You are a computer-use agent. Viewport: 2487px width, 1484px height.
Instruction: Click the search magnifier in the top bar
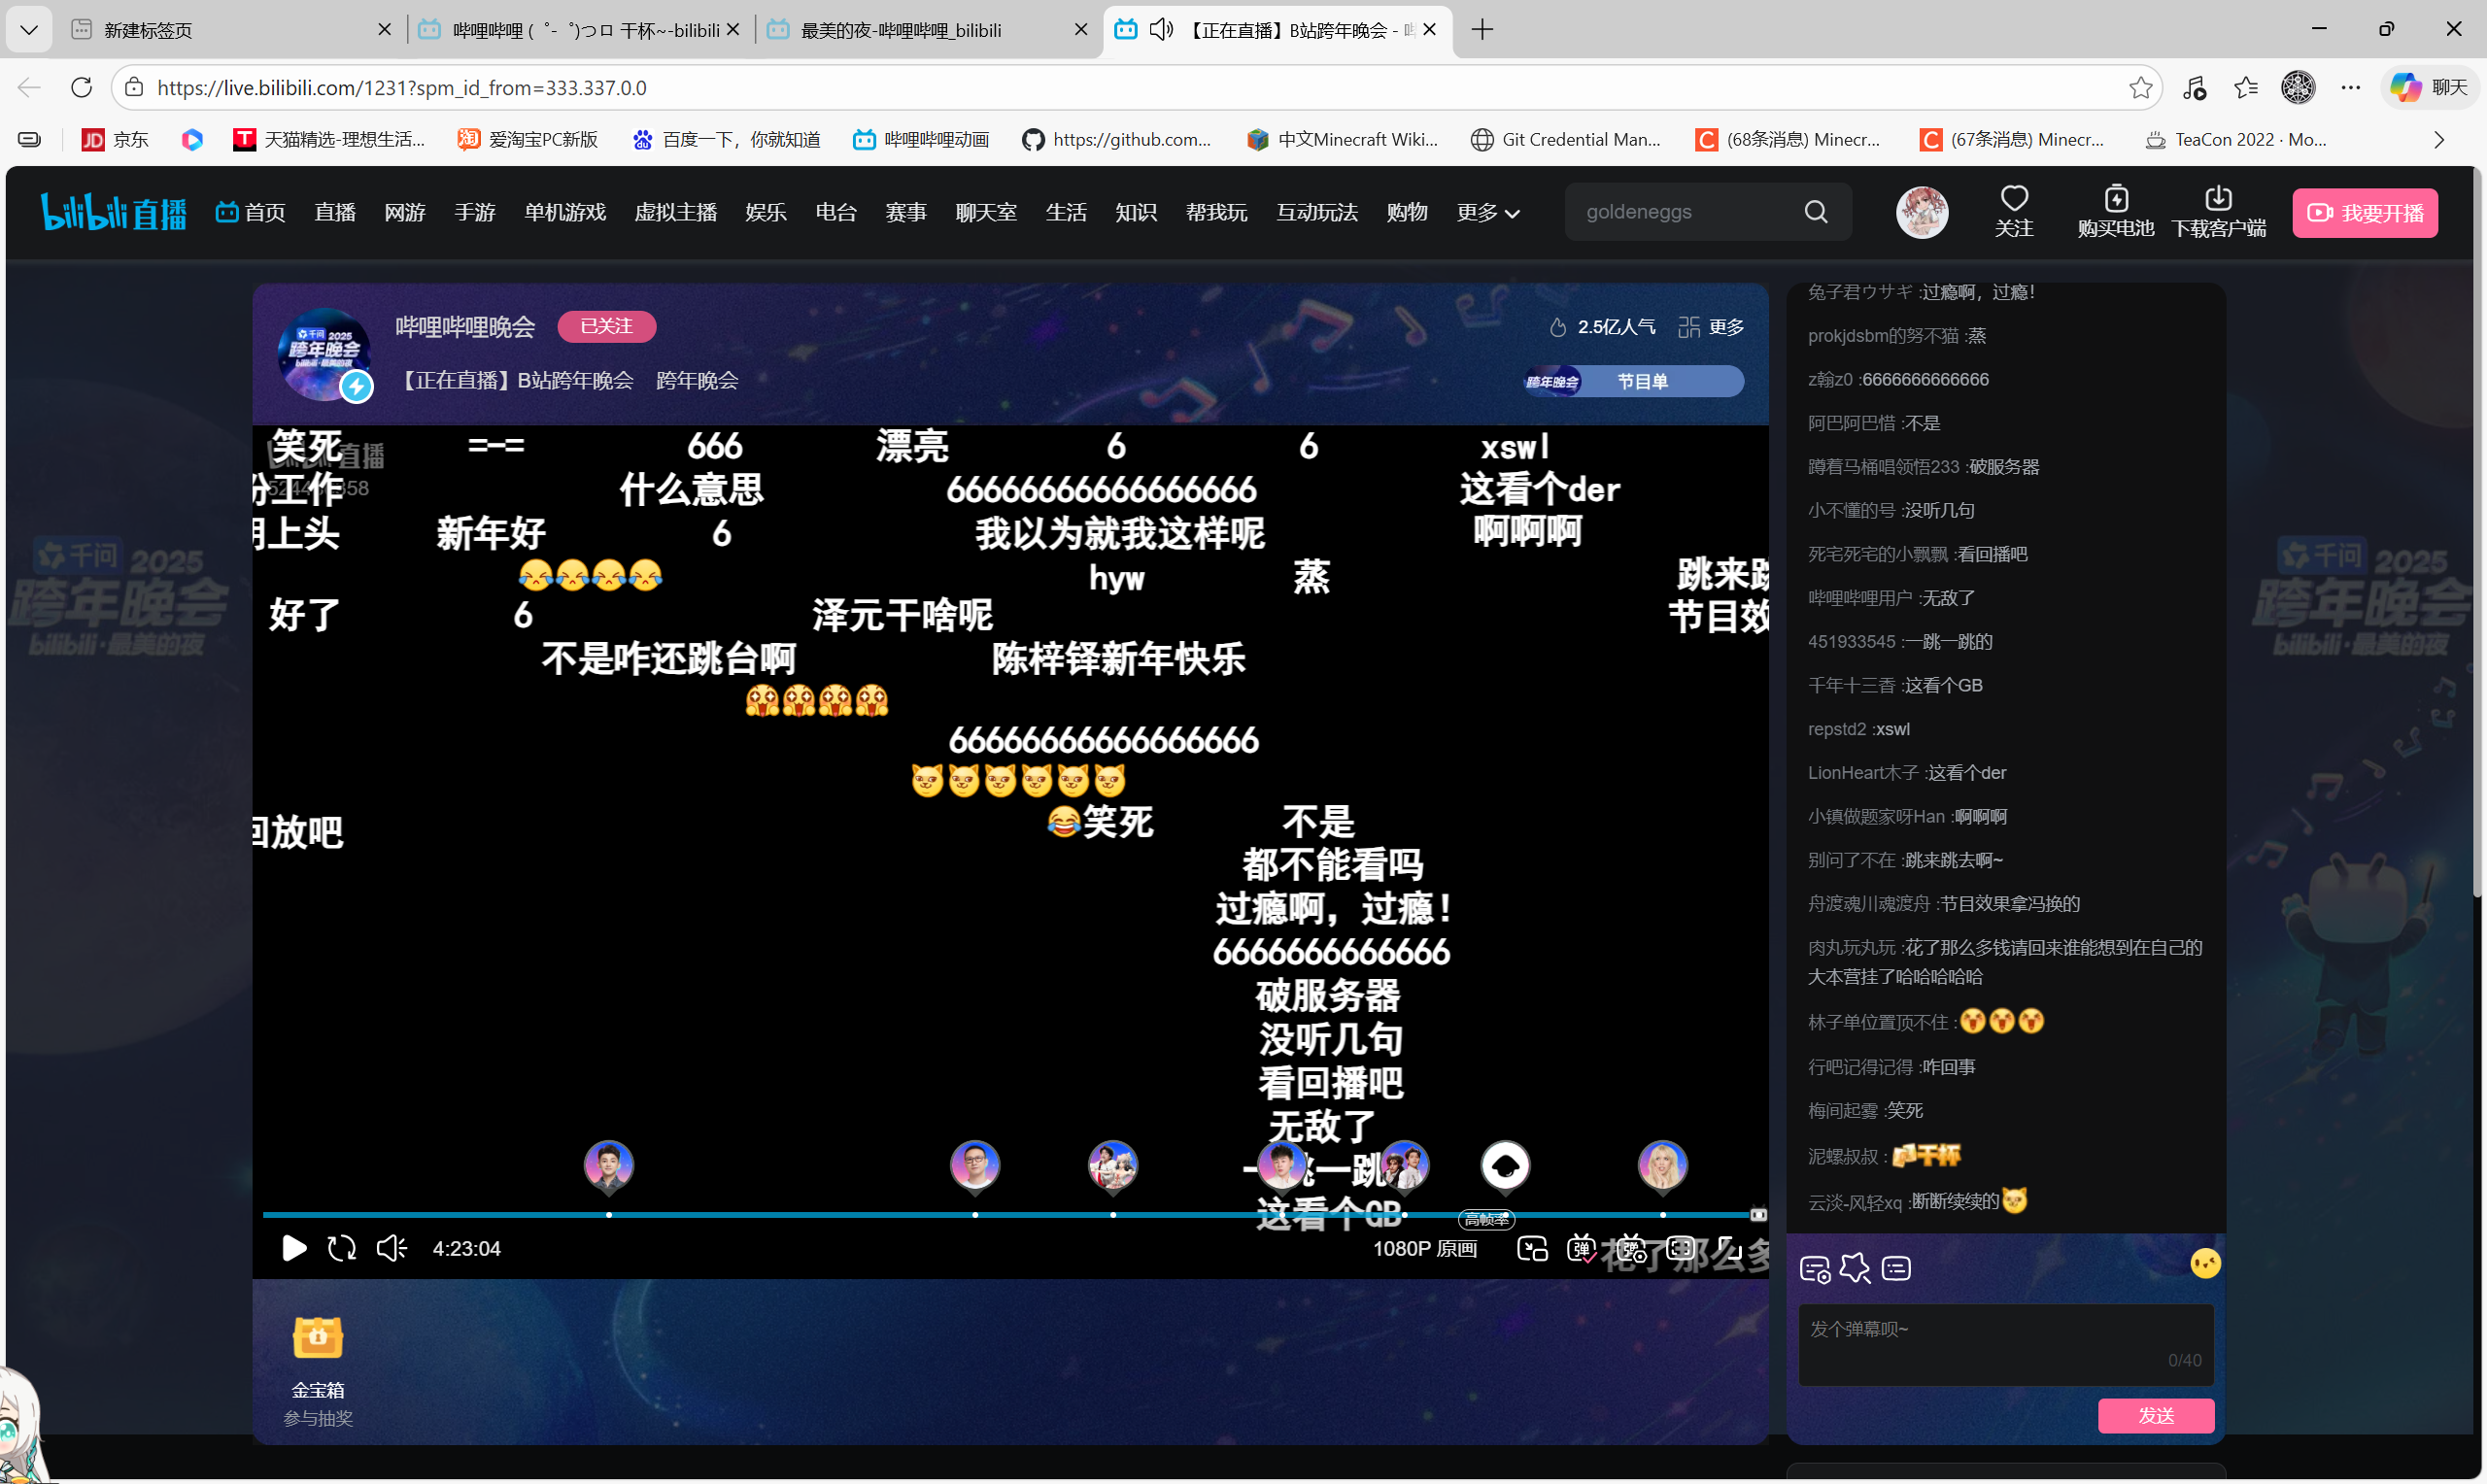pos(1817,211)
